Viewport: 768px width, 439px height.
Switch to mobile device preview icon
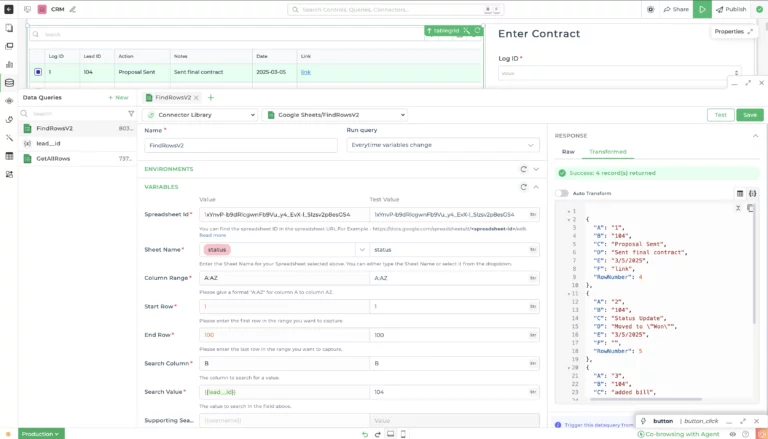point(402,434)
